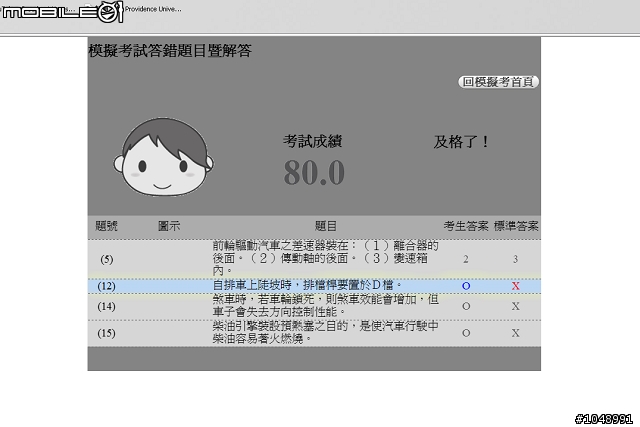This screenshot has height=427, width=640.
Task: Click the 回模擬考首頁 button
Action: point(498,82)
